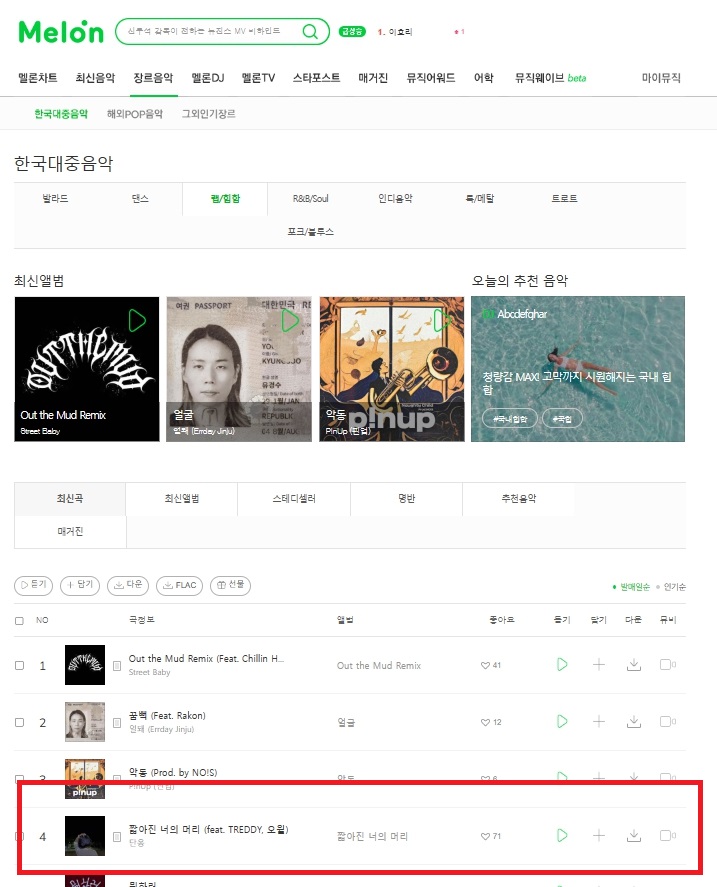
Task: Select the 스테디셀러 tab
Action: pos(294,498)
